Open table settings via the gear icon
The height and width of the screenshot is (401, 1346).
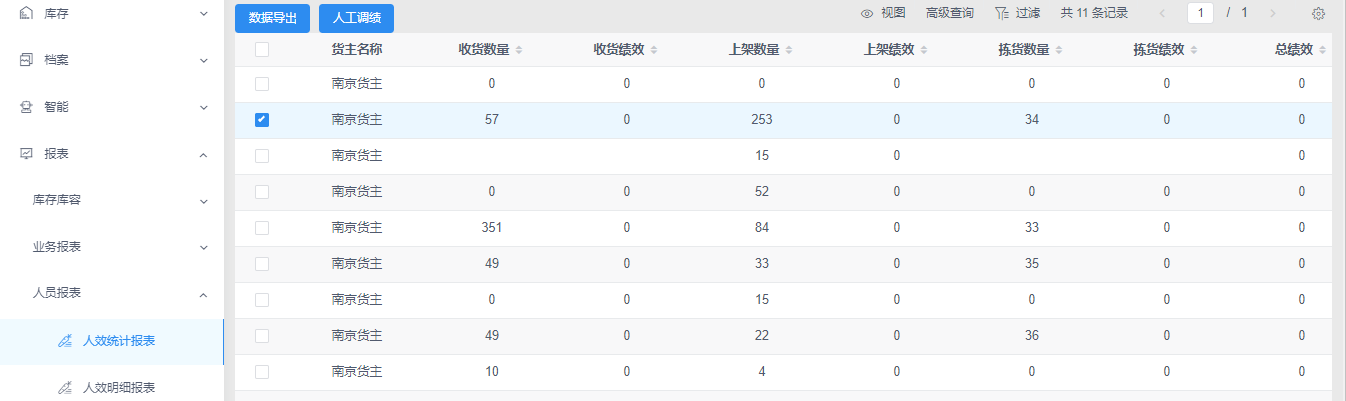click(1318, 13)
